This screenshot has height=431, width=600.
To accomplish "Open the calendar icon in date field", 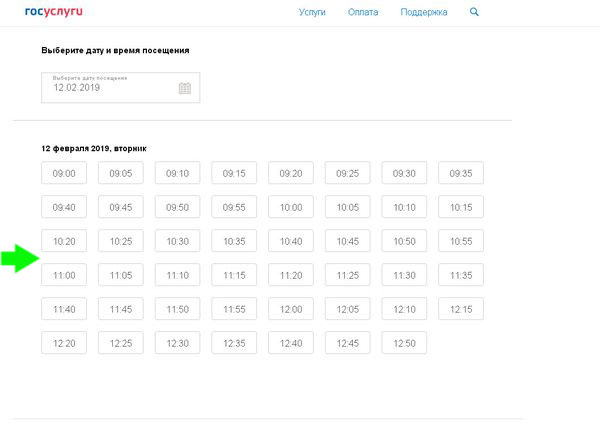I will pos(185,88).
